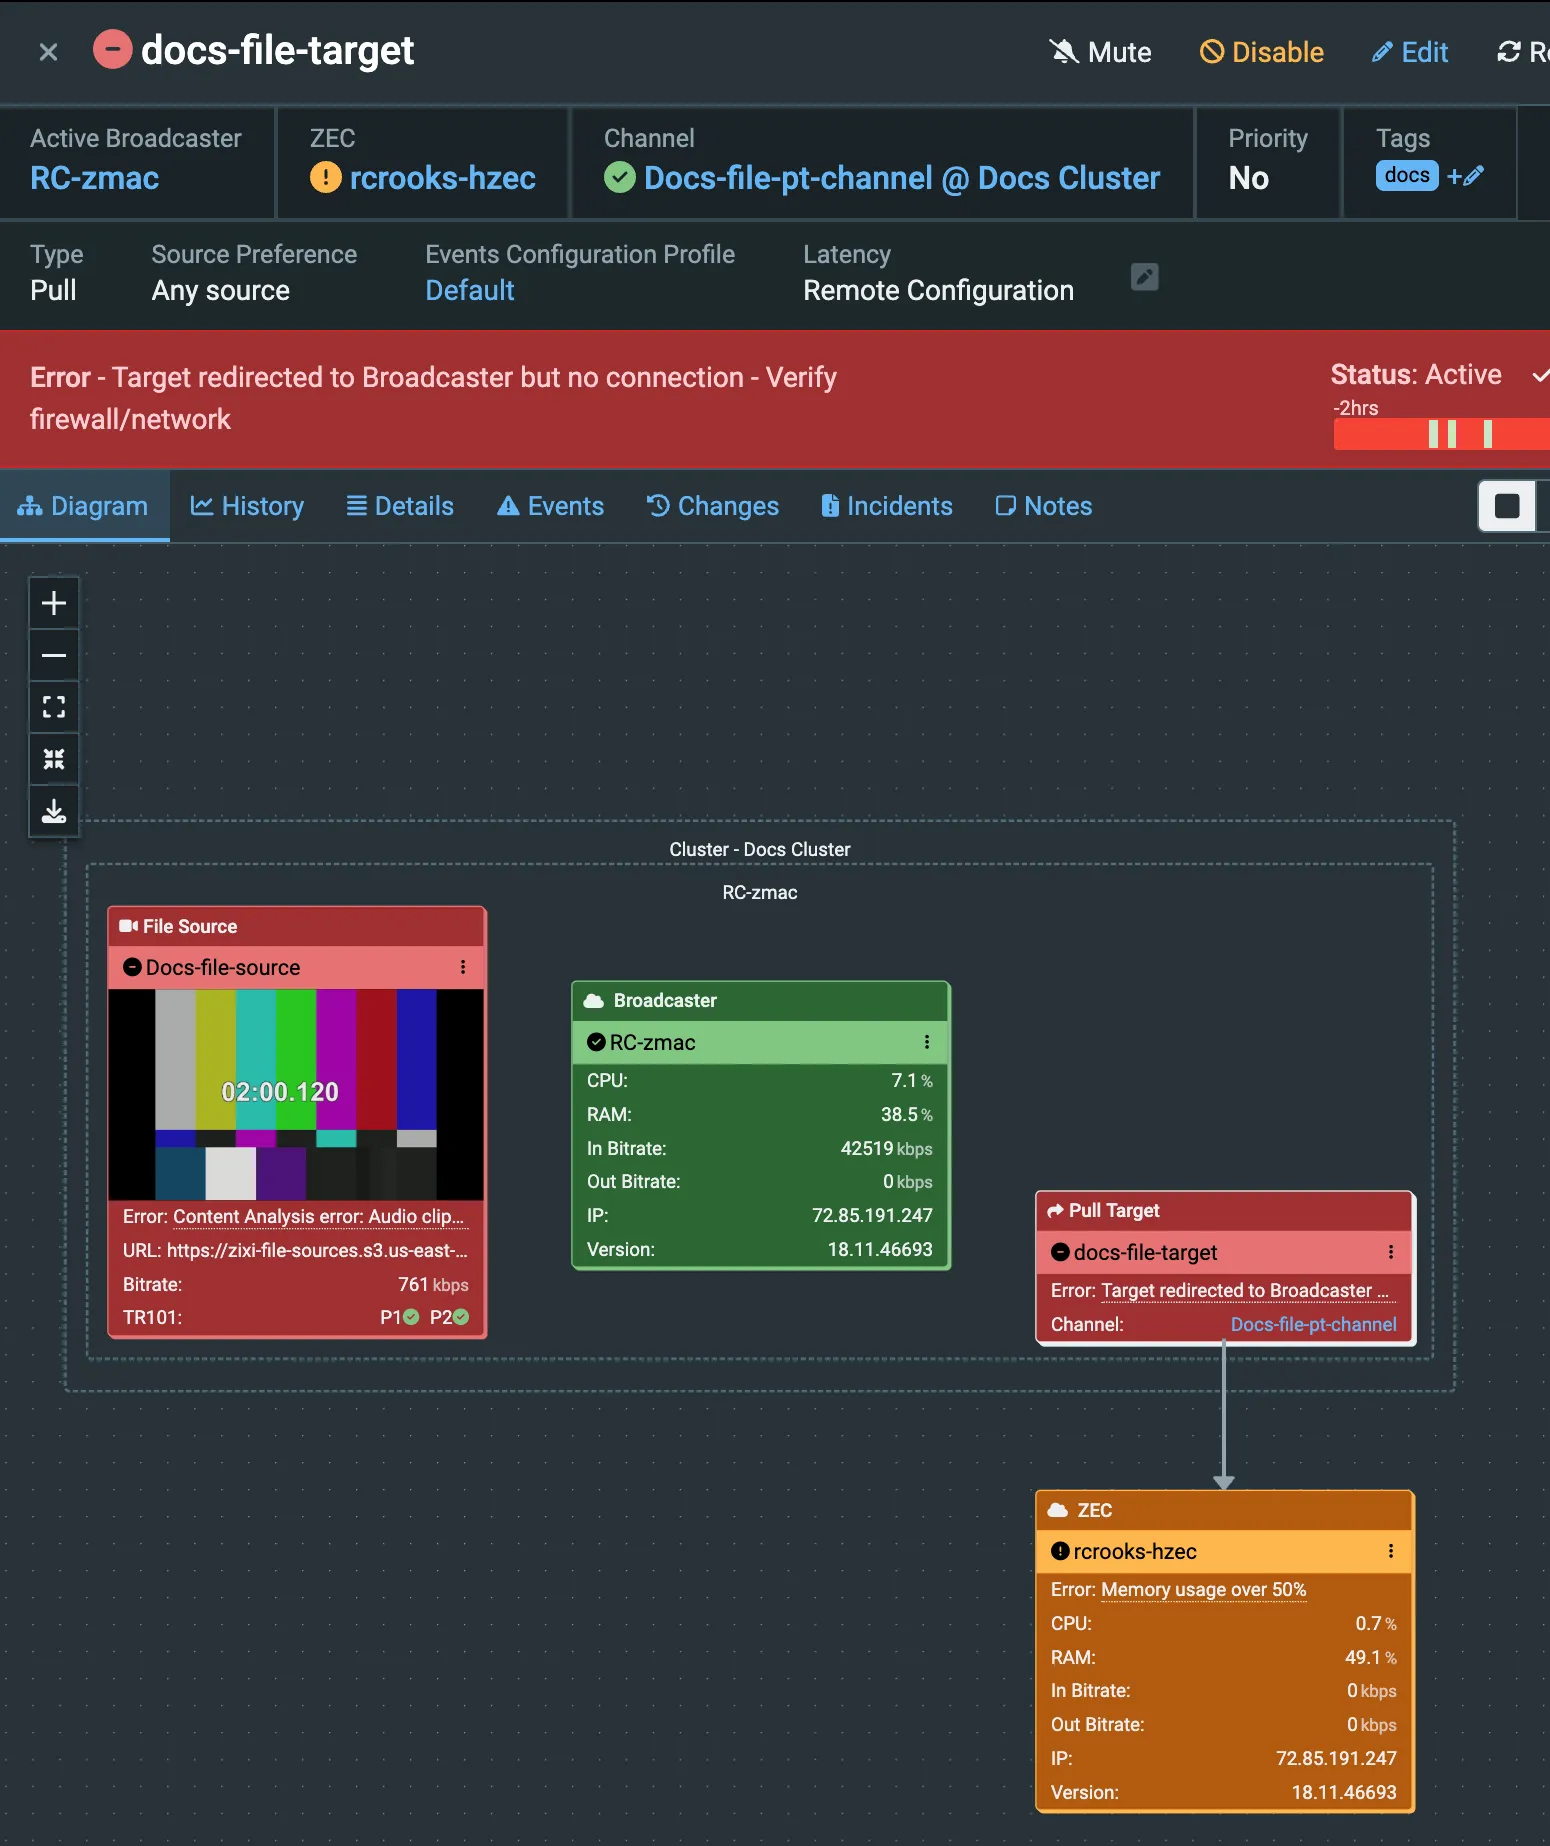
Task: Open the Default events configuration profile
Action: (x=470, y=290)
